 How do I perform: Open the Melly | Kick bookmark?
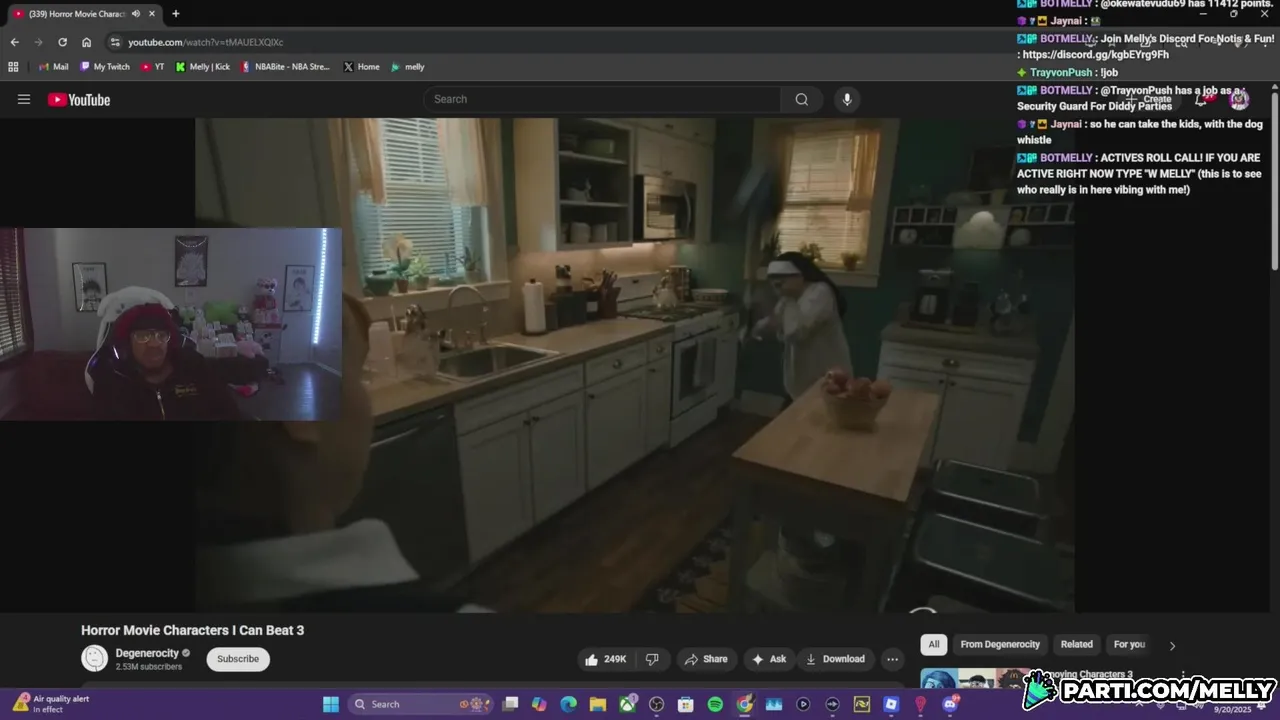[202, 67]
